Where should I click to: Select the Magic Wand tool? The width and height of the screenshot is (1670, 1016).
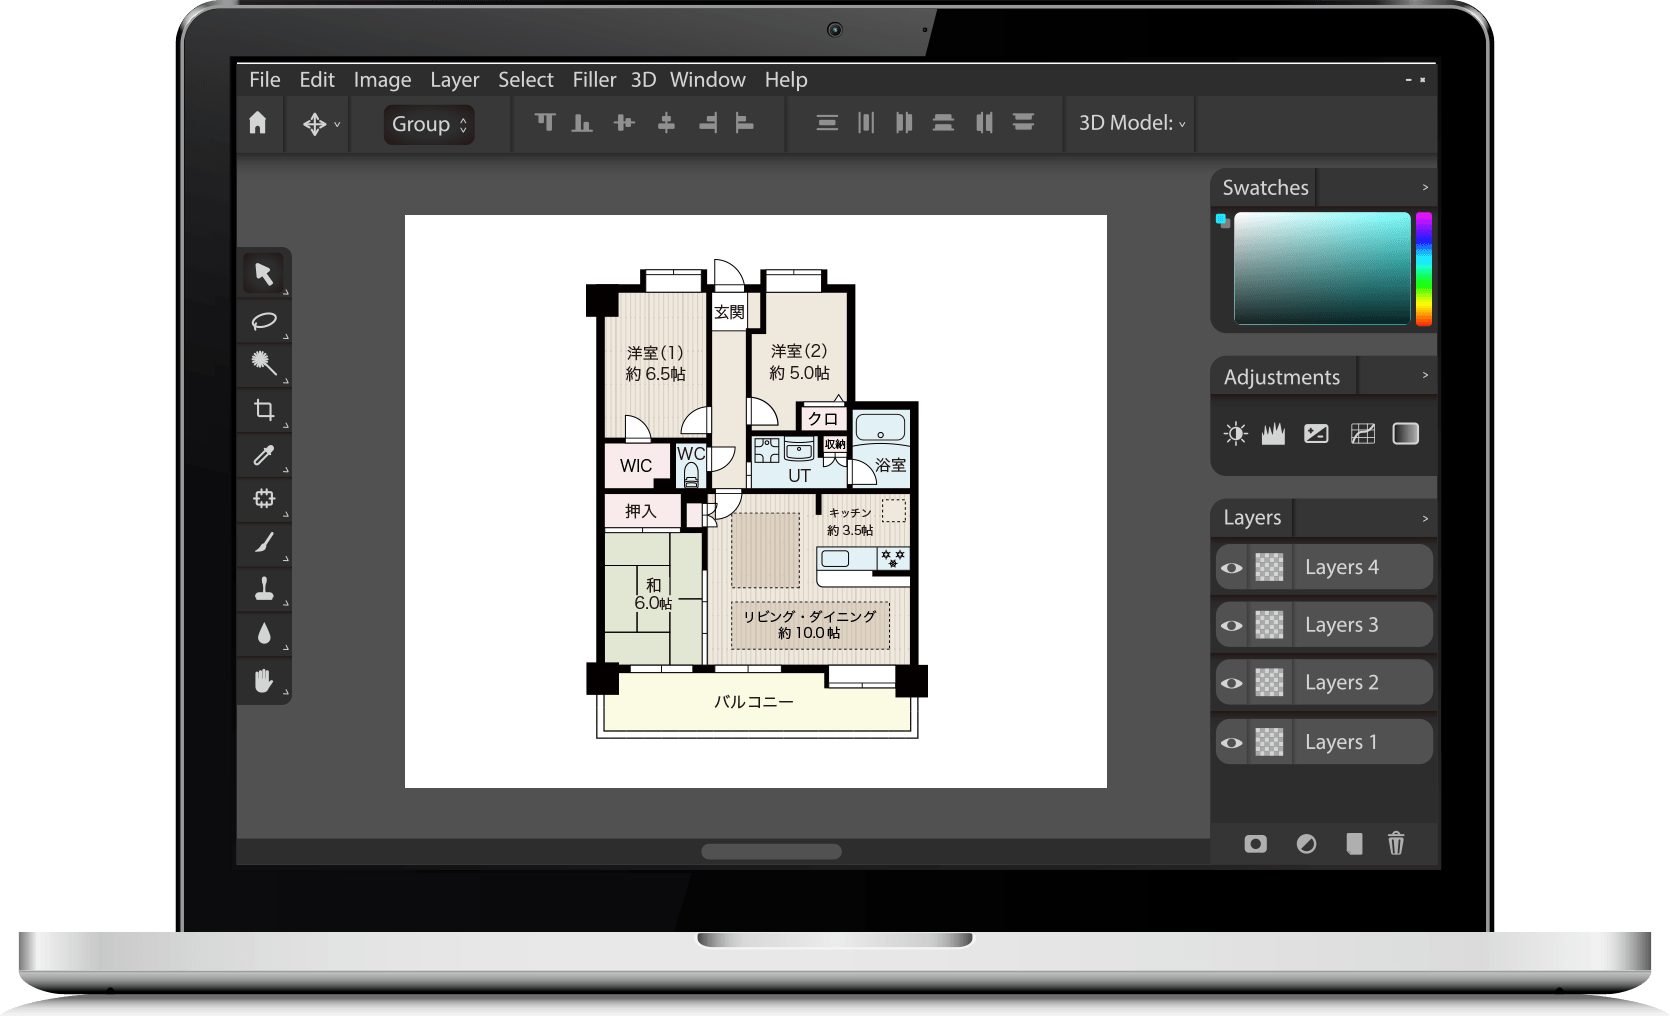(264, 363)
